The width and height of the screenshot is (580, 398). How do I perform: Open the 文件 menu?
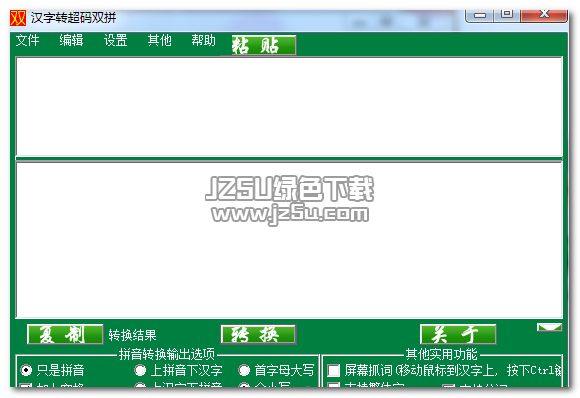[27, 40]
